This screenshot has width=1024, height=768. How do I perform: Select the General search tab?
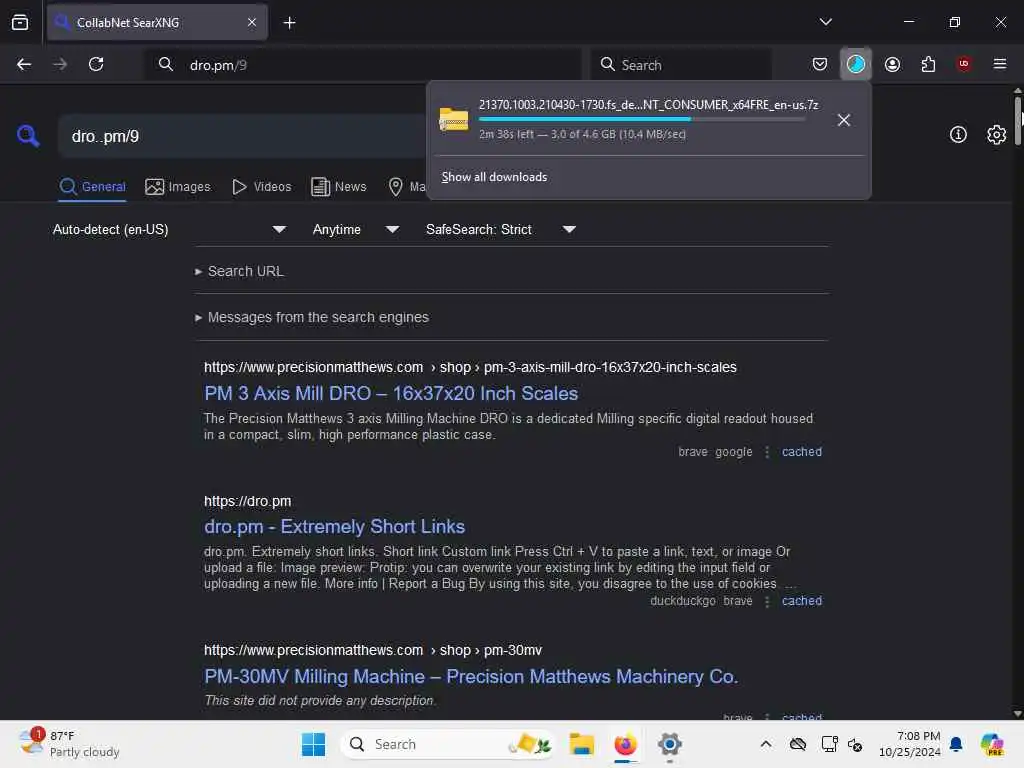[92, 187]
